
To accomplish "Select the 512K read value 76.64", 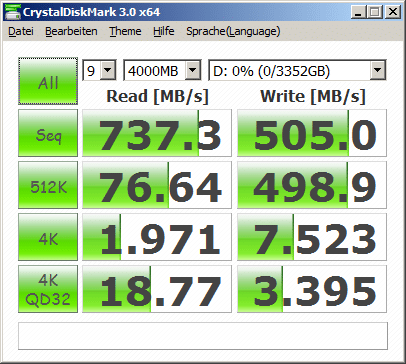I will [157, 185].
